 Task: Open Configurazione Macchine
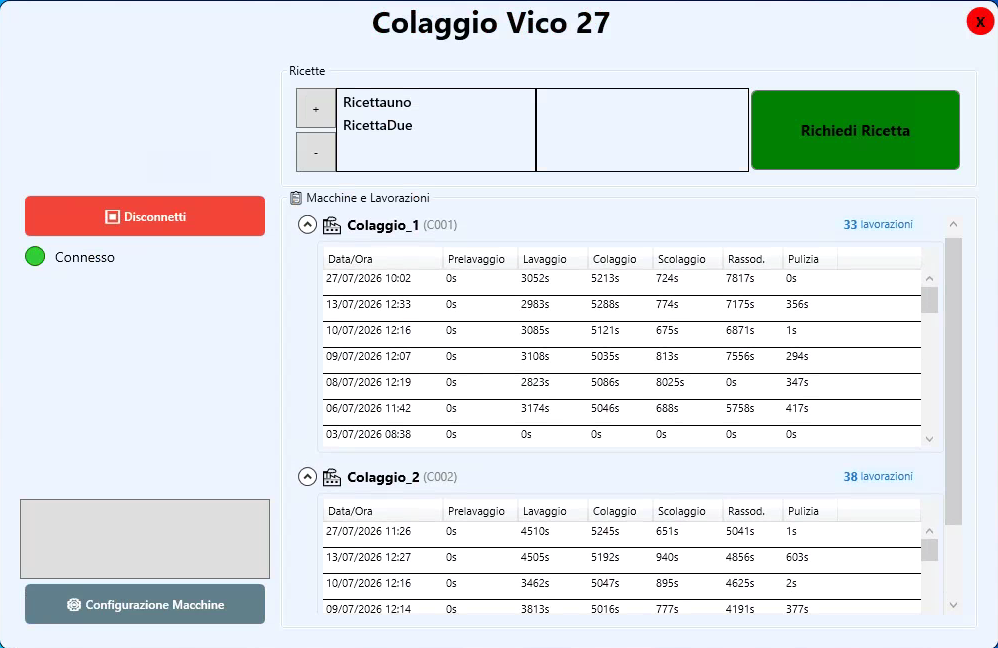click(x=145, y=604)
